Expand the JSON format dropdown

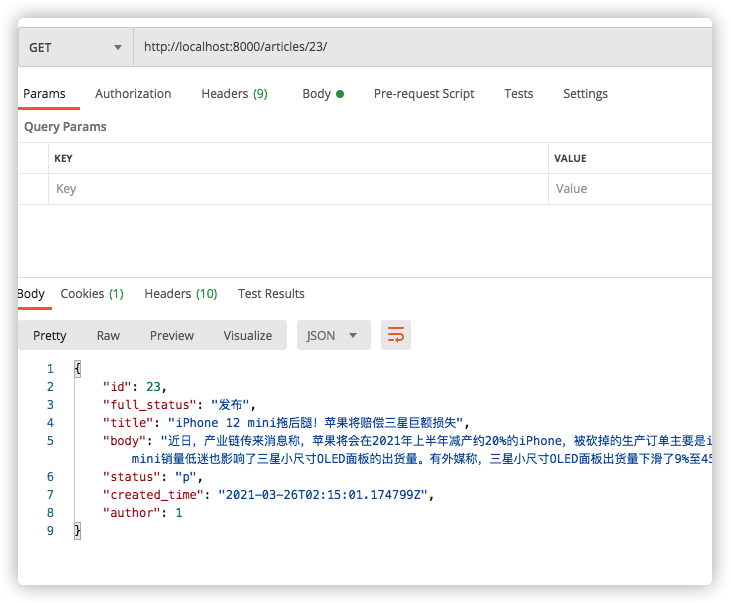tap(334, 336)
